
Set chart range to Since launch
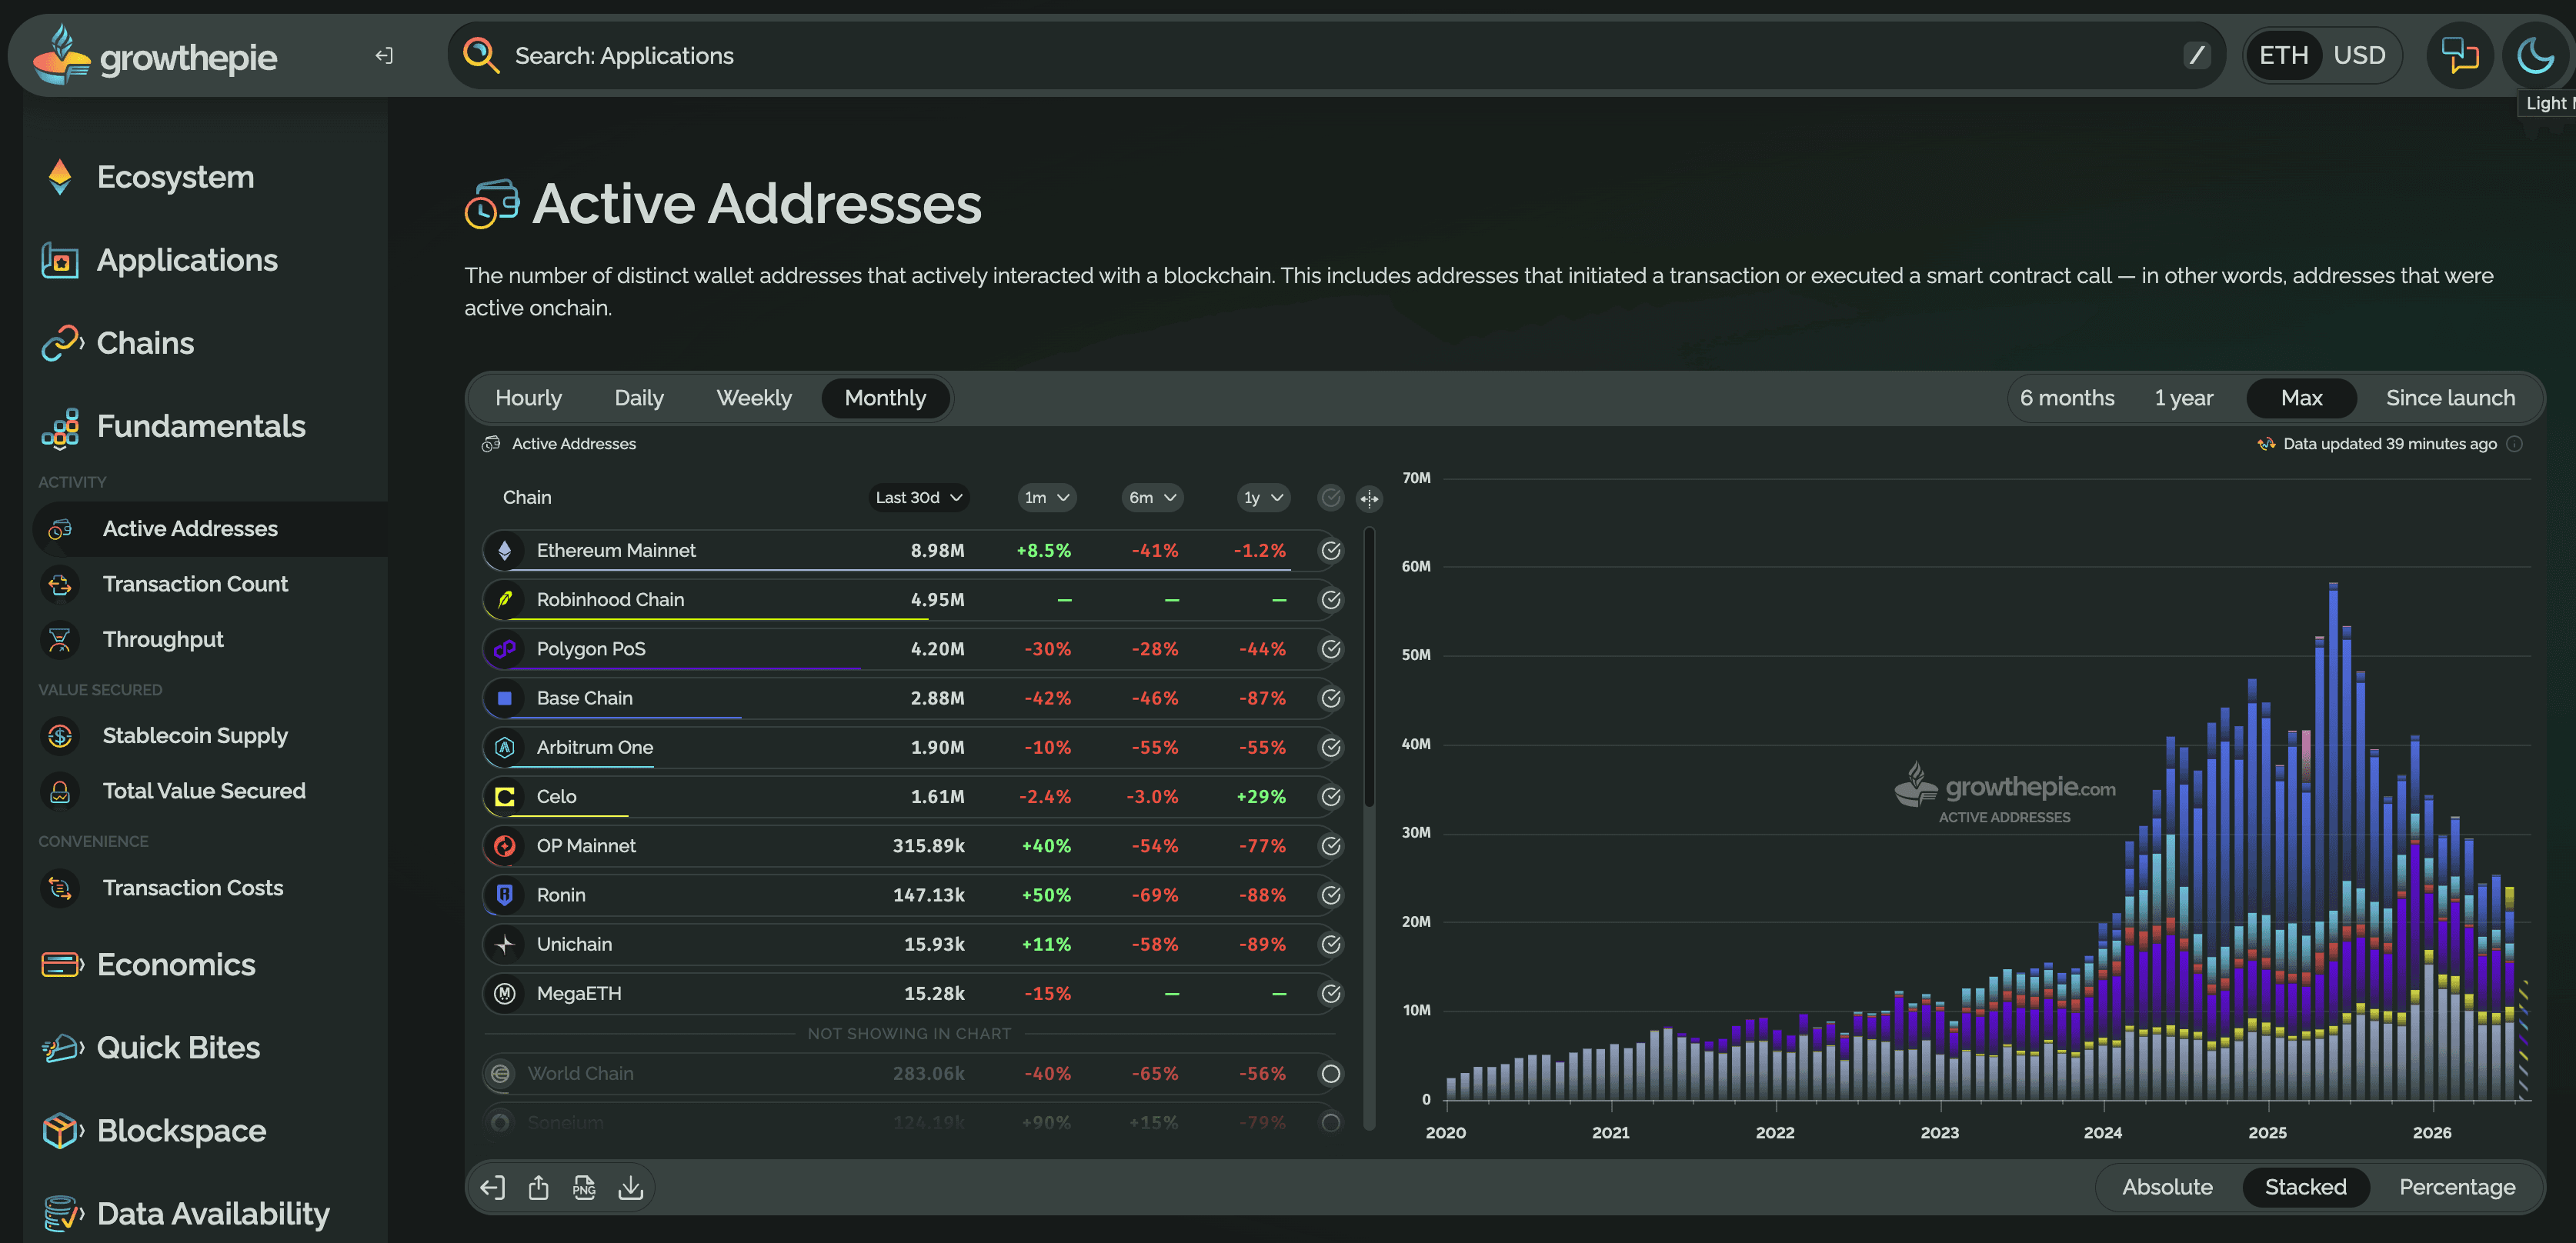[2450, 398]
